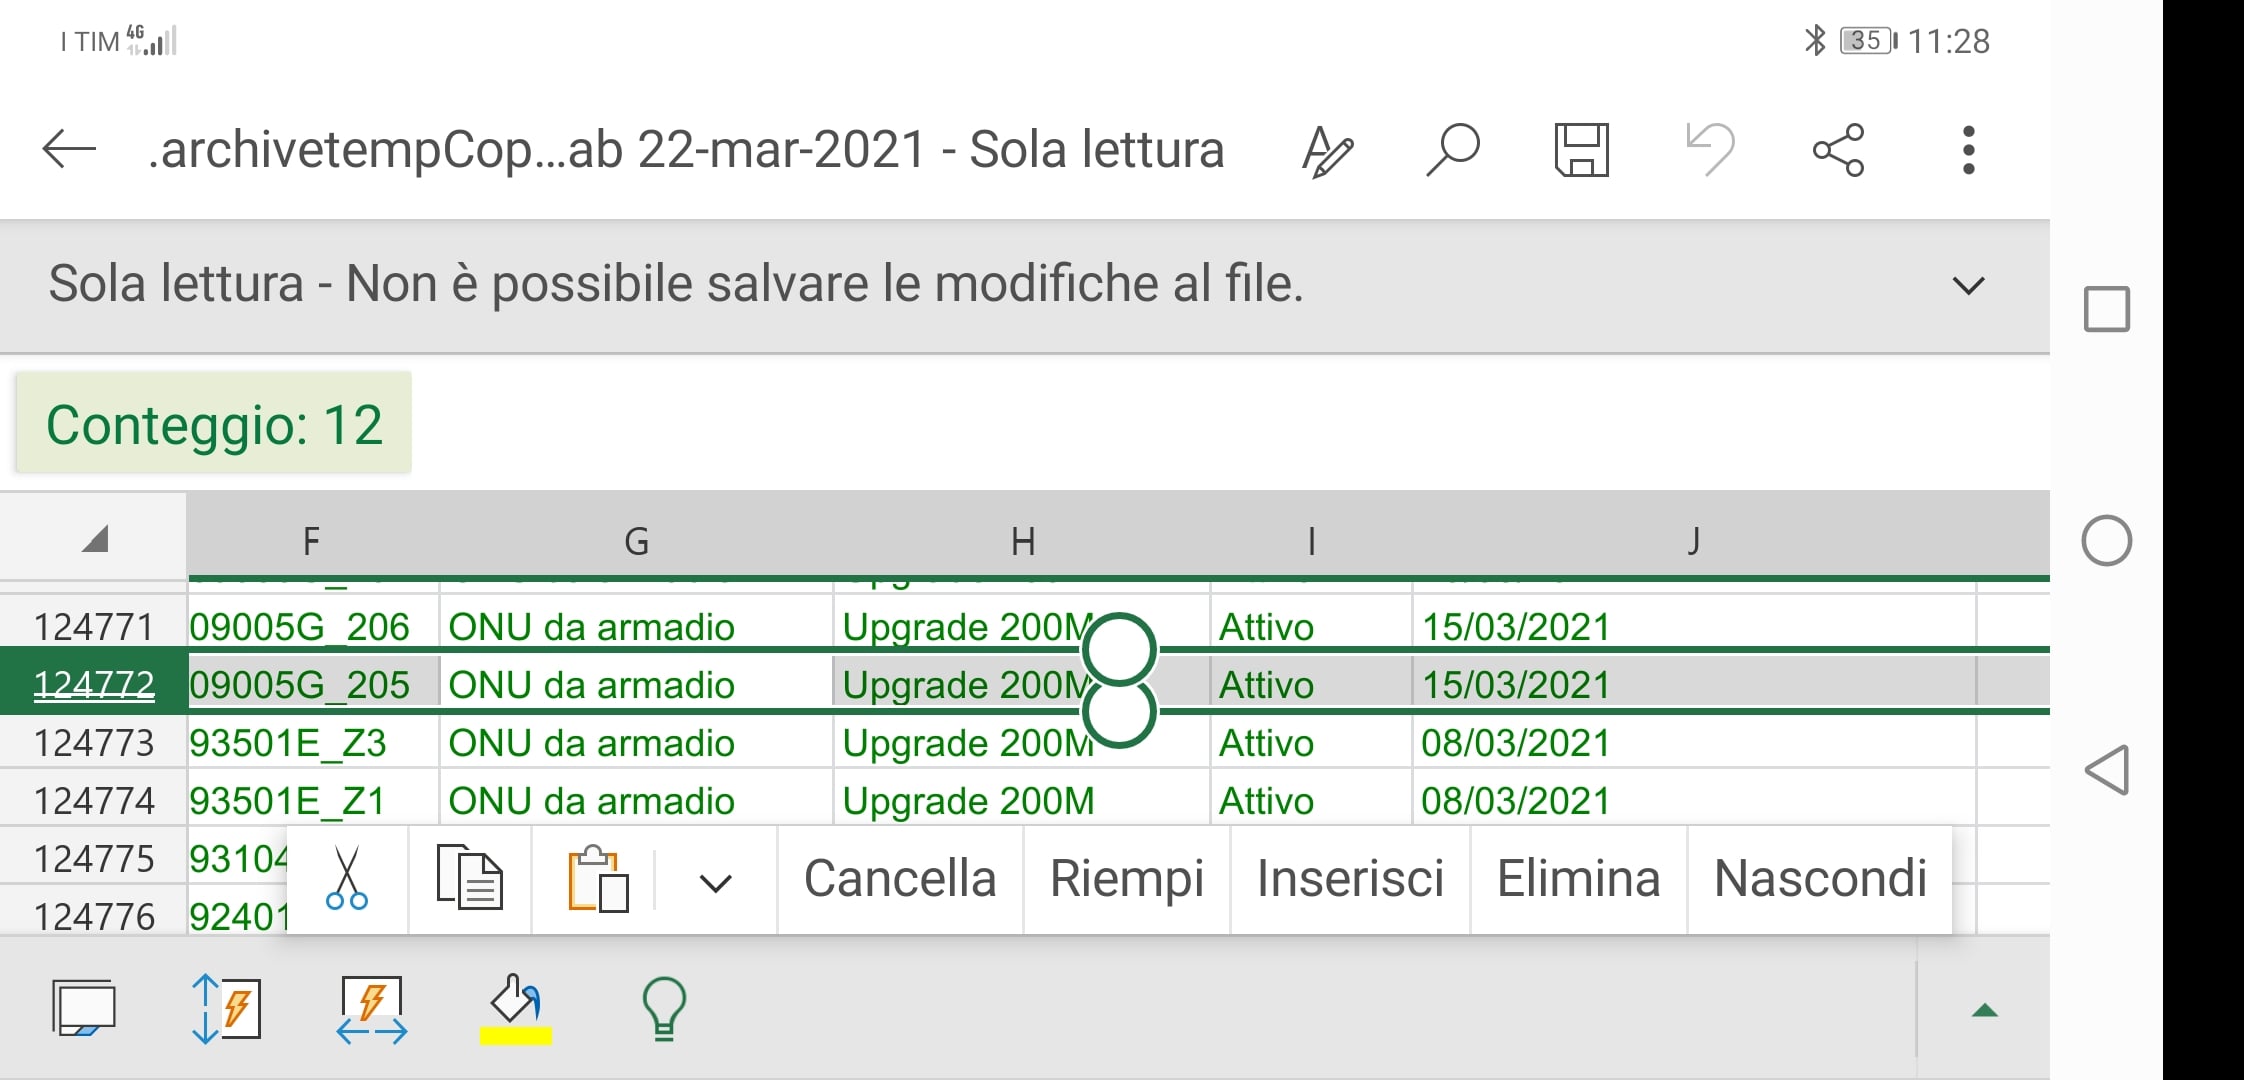
Task: Tap the magnifying glass search icon
Action: point(1453,150)
